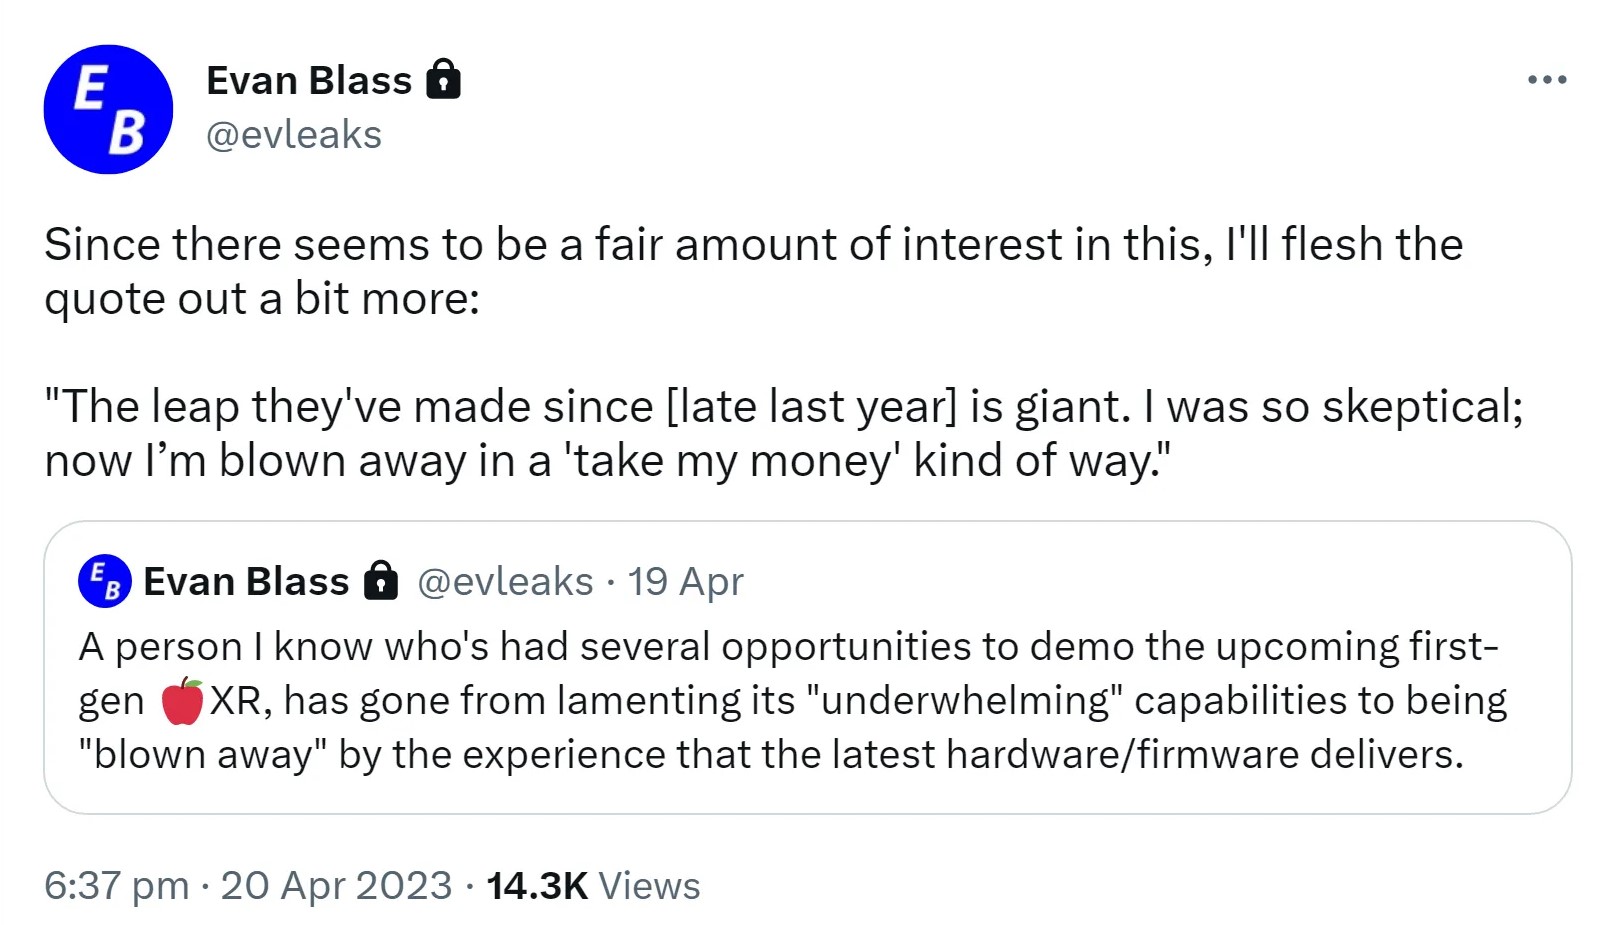The image size is (1601, 925).
Task: Click the 20 Apr 2023 date
Action: point(336,886)
